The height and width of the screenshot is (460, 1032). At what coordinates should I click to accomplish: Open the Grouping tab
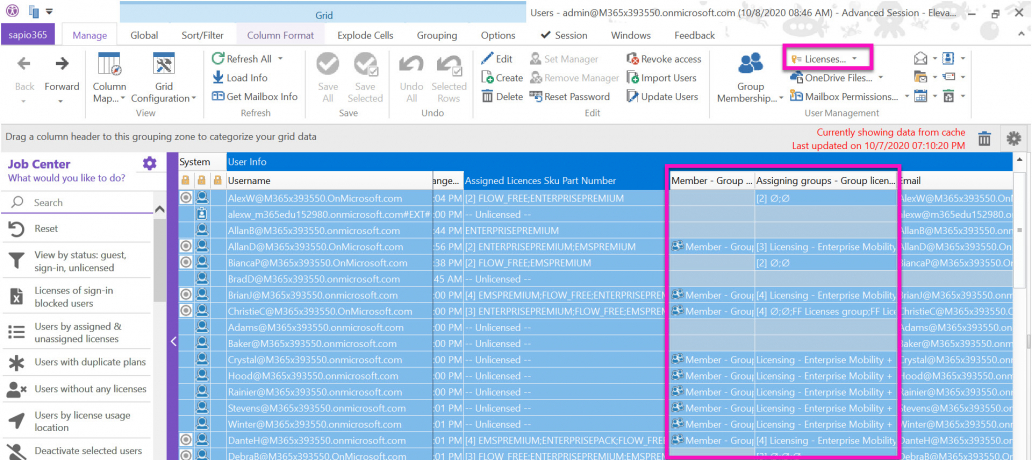click(437, 36)
